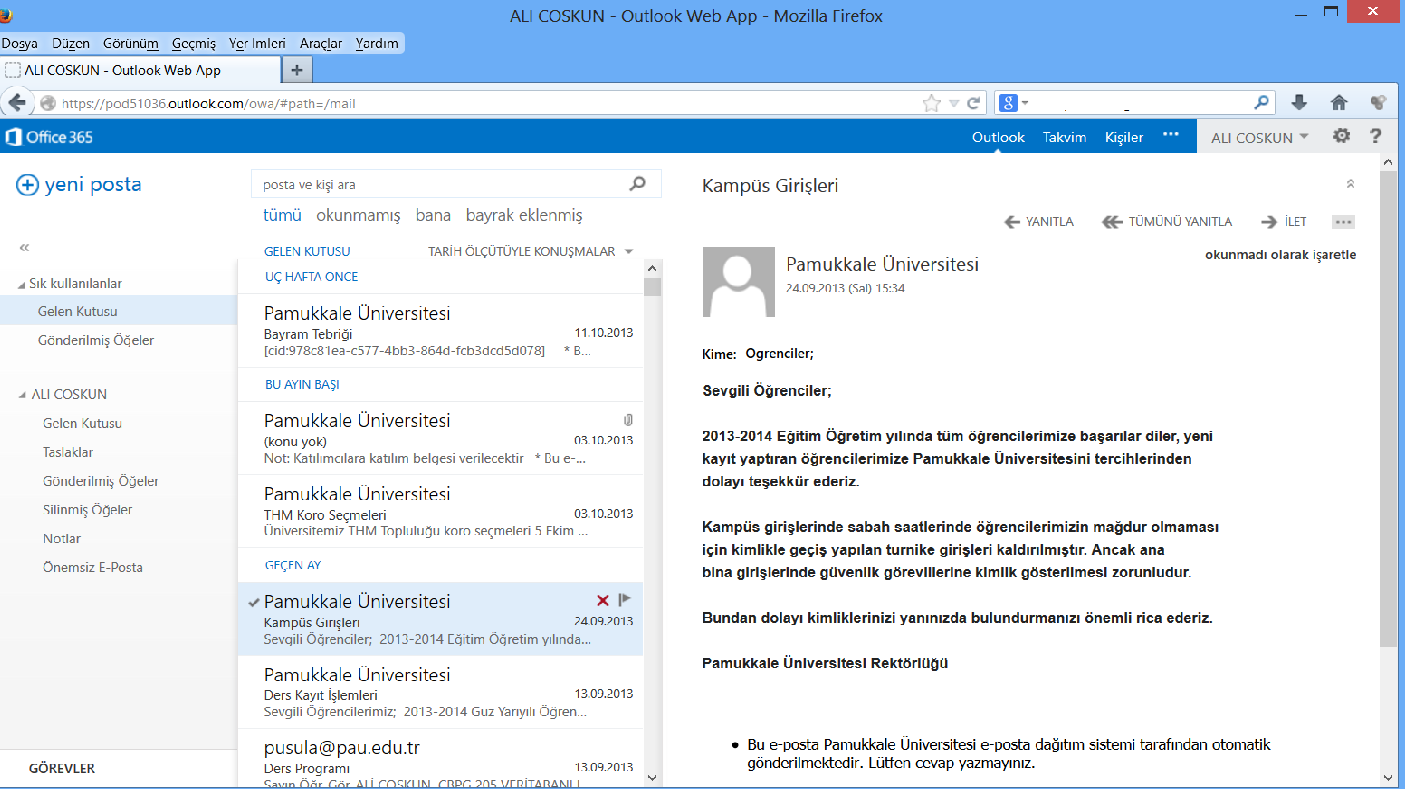Collapse the ALI COSKUN folder tree
1405x789 pixels.
(x=22, y=396)
